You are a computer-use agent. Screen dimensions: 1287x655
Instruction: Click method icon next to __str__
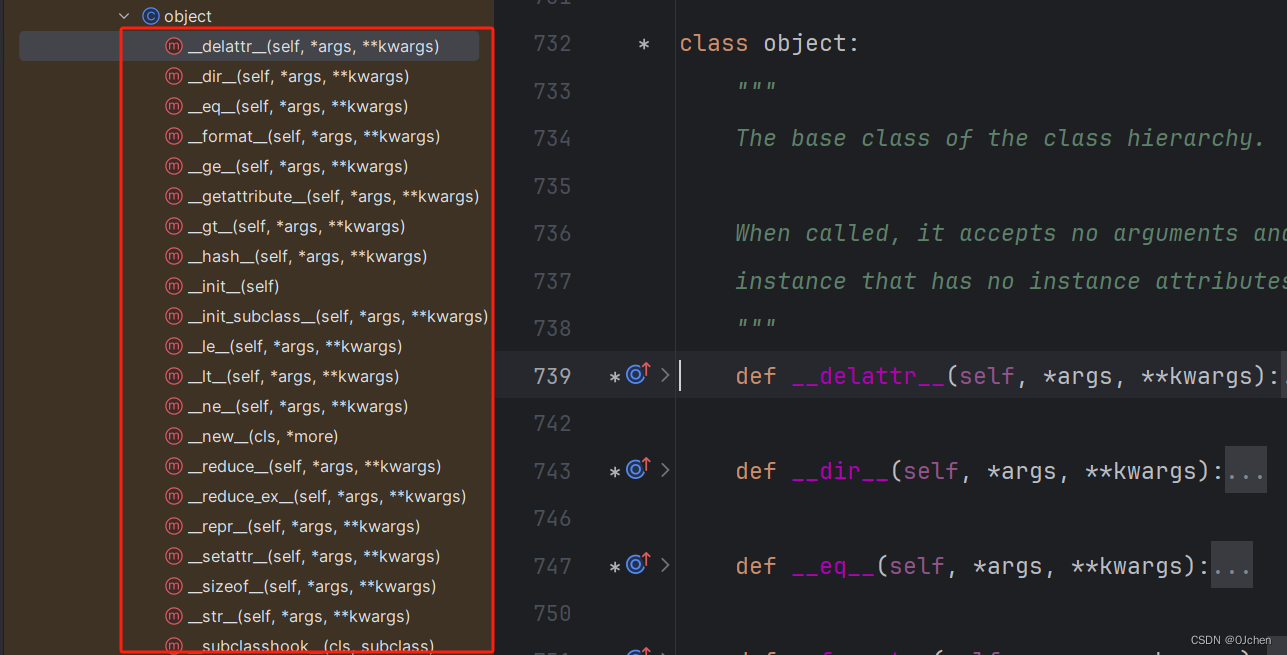click(173, 616)
